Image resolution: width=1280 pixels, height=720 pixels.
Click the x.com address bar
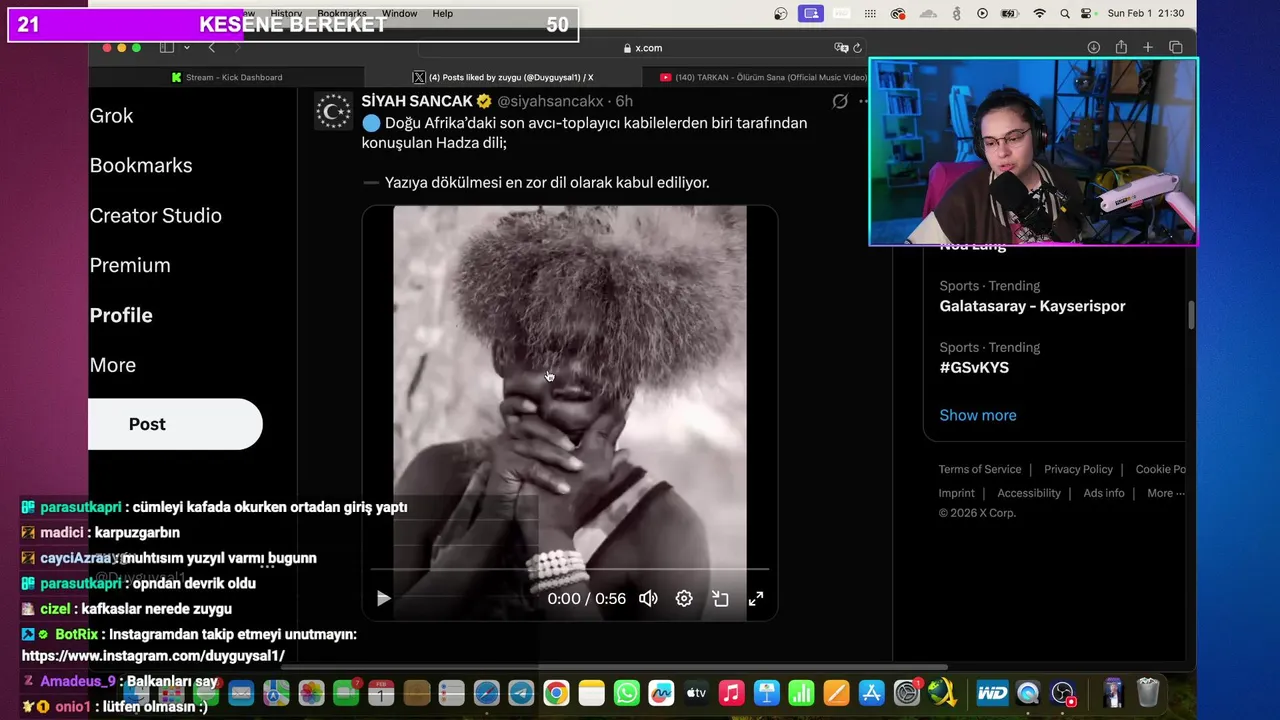(x=641, y=48)
